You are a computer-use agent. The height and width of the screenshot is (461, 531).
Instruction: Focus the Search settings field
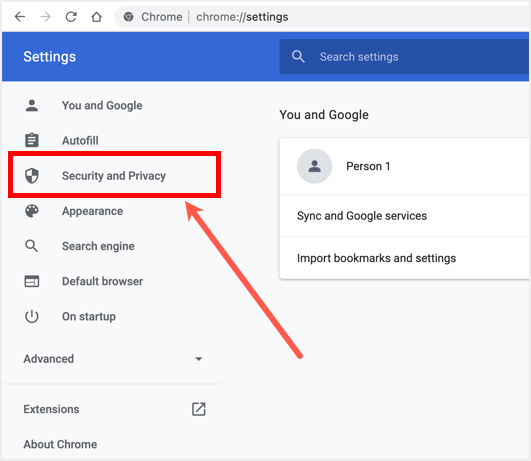[404, 57]
